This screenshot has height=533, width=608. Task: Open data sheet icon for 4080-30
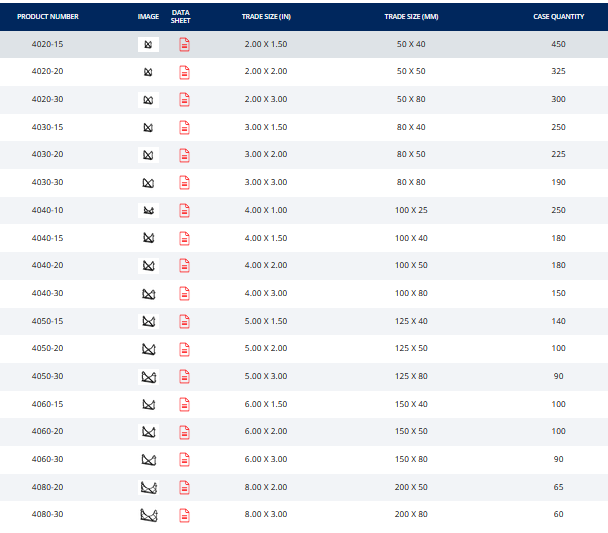(x=184, y=515)
